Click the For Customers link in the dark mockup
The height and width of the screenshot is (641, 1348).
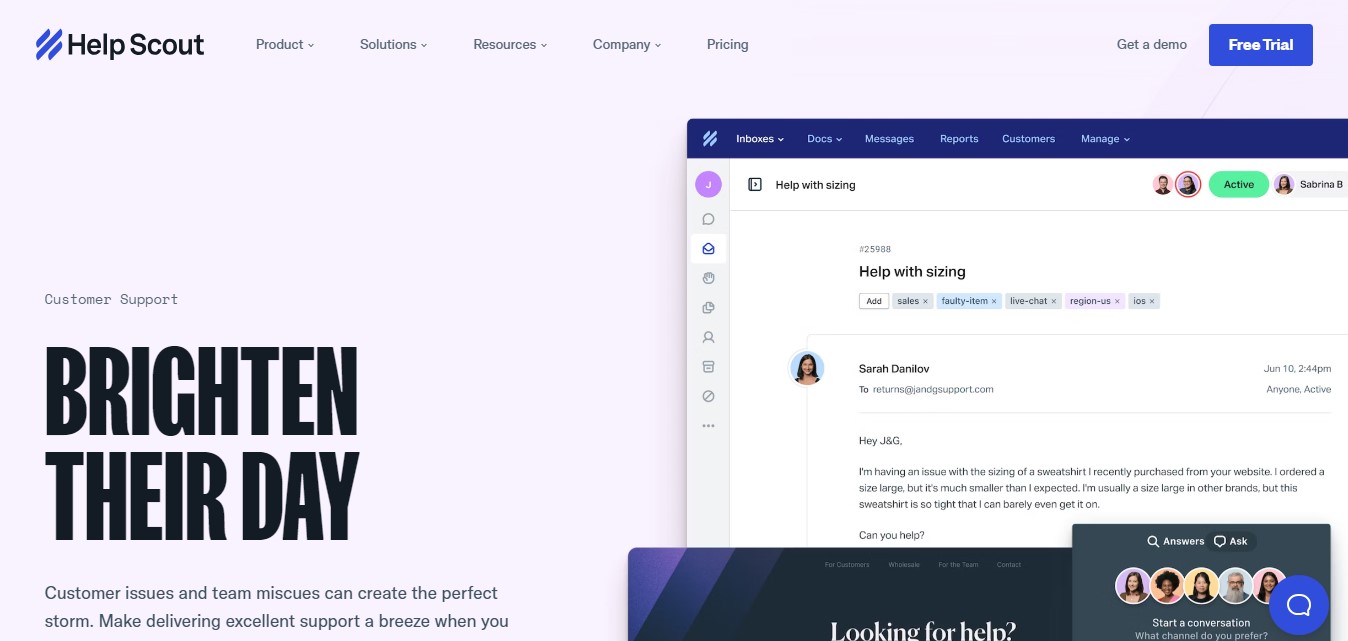[x=847, y=565]
